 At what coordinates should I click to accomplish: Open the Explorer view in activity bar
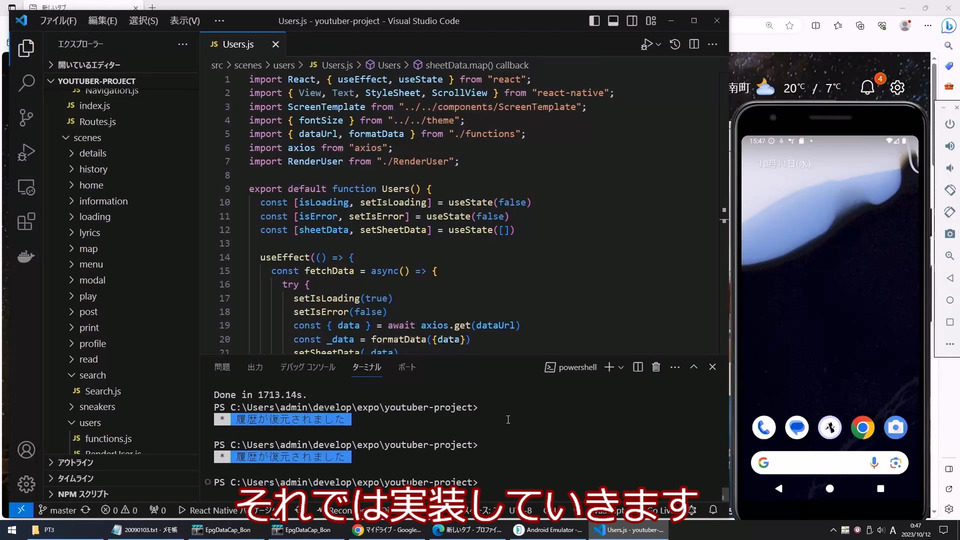pyautogui.click(x=26, y=48)
